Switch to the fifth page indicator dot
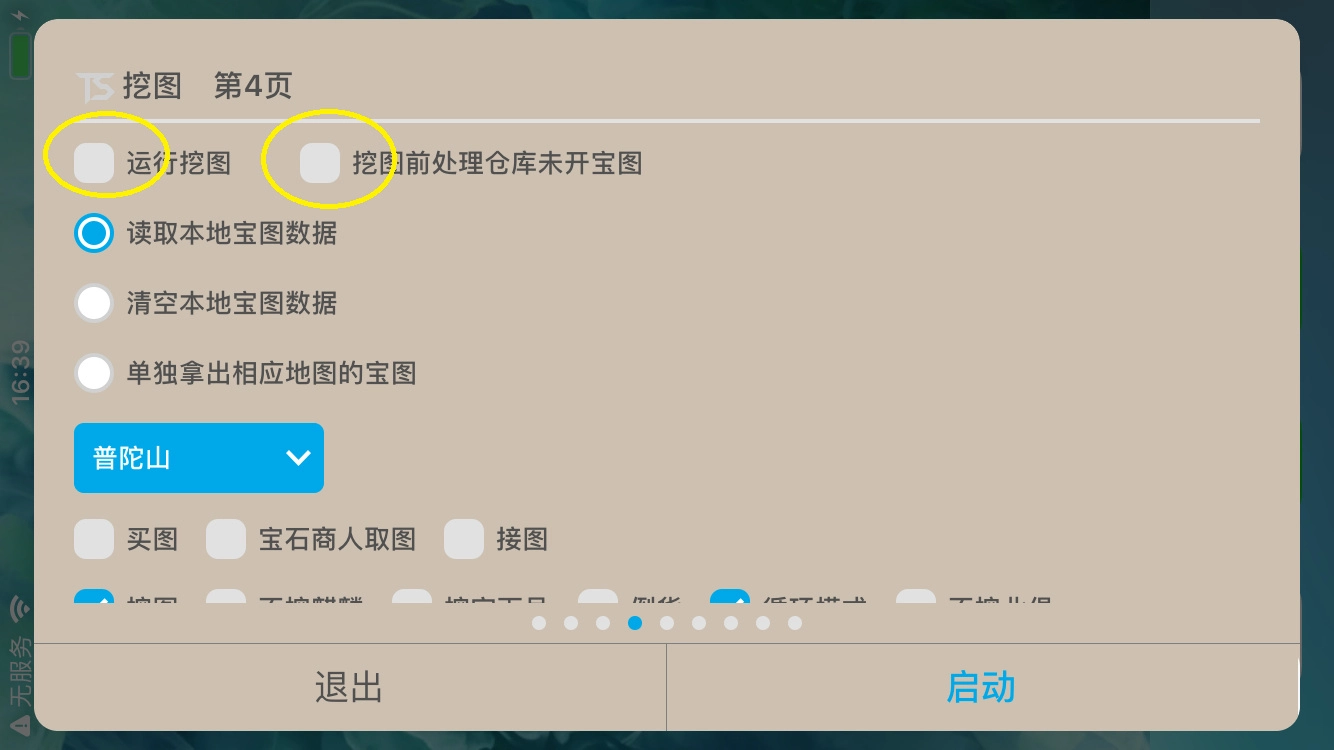 point(667,623)
